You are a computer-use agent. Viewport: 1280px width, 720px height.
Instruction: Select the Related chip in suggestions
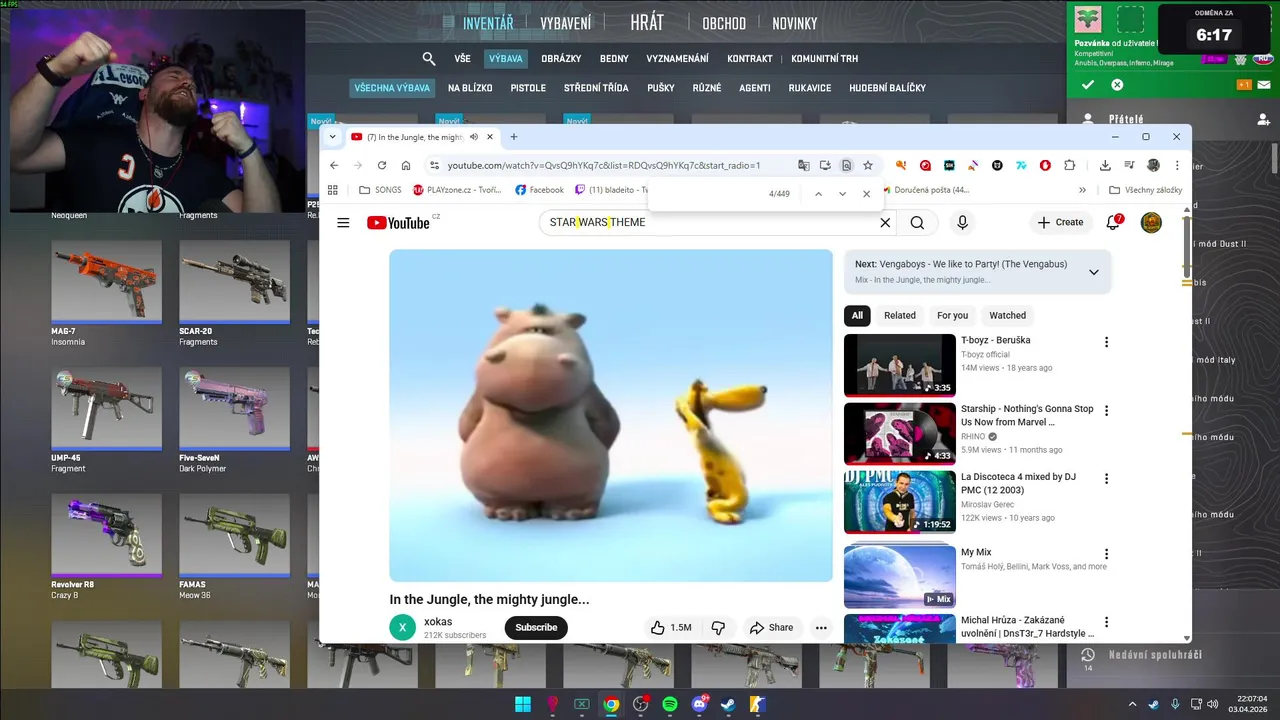coord(899,315)
